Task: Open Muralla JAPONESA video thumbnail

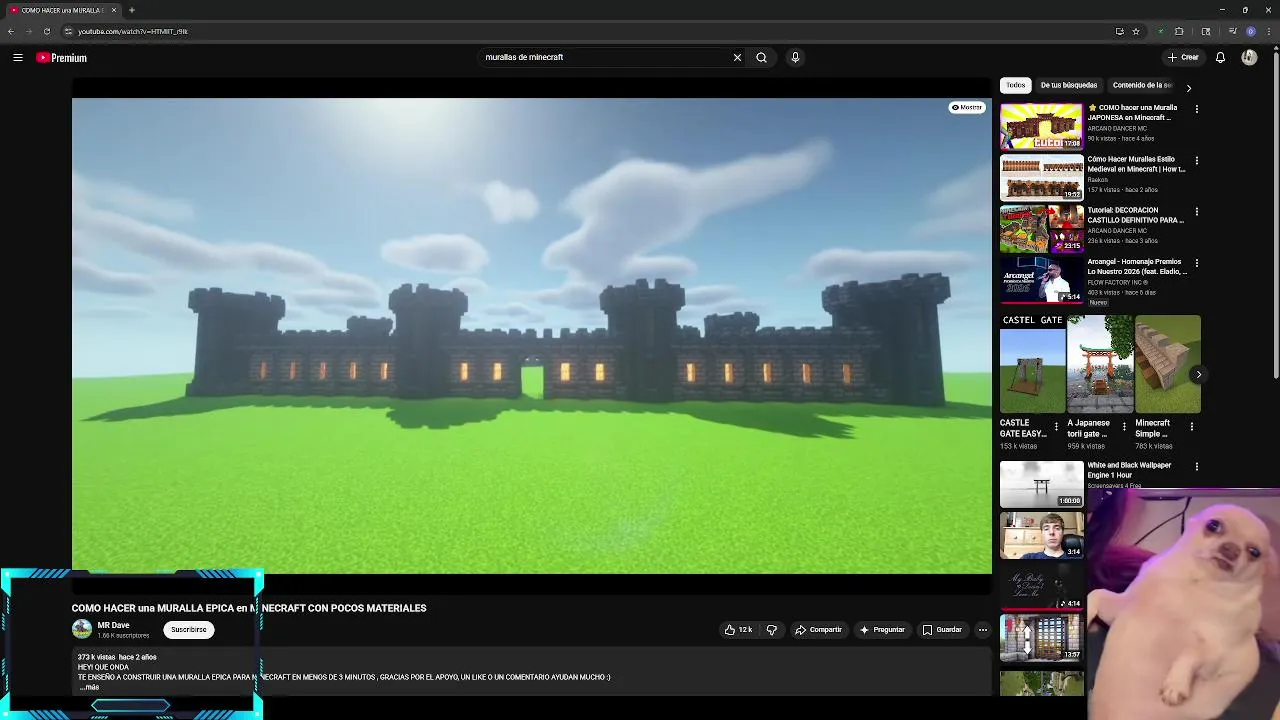Action: 1042,127
